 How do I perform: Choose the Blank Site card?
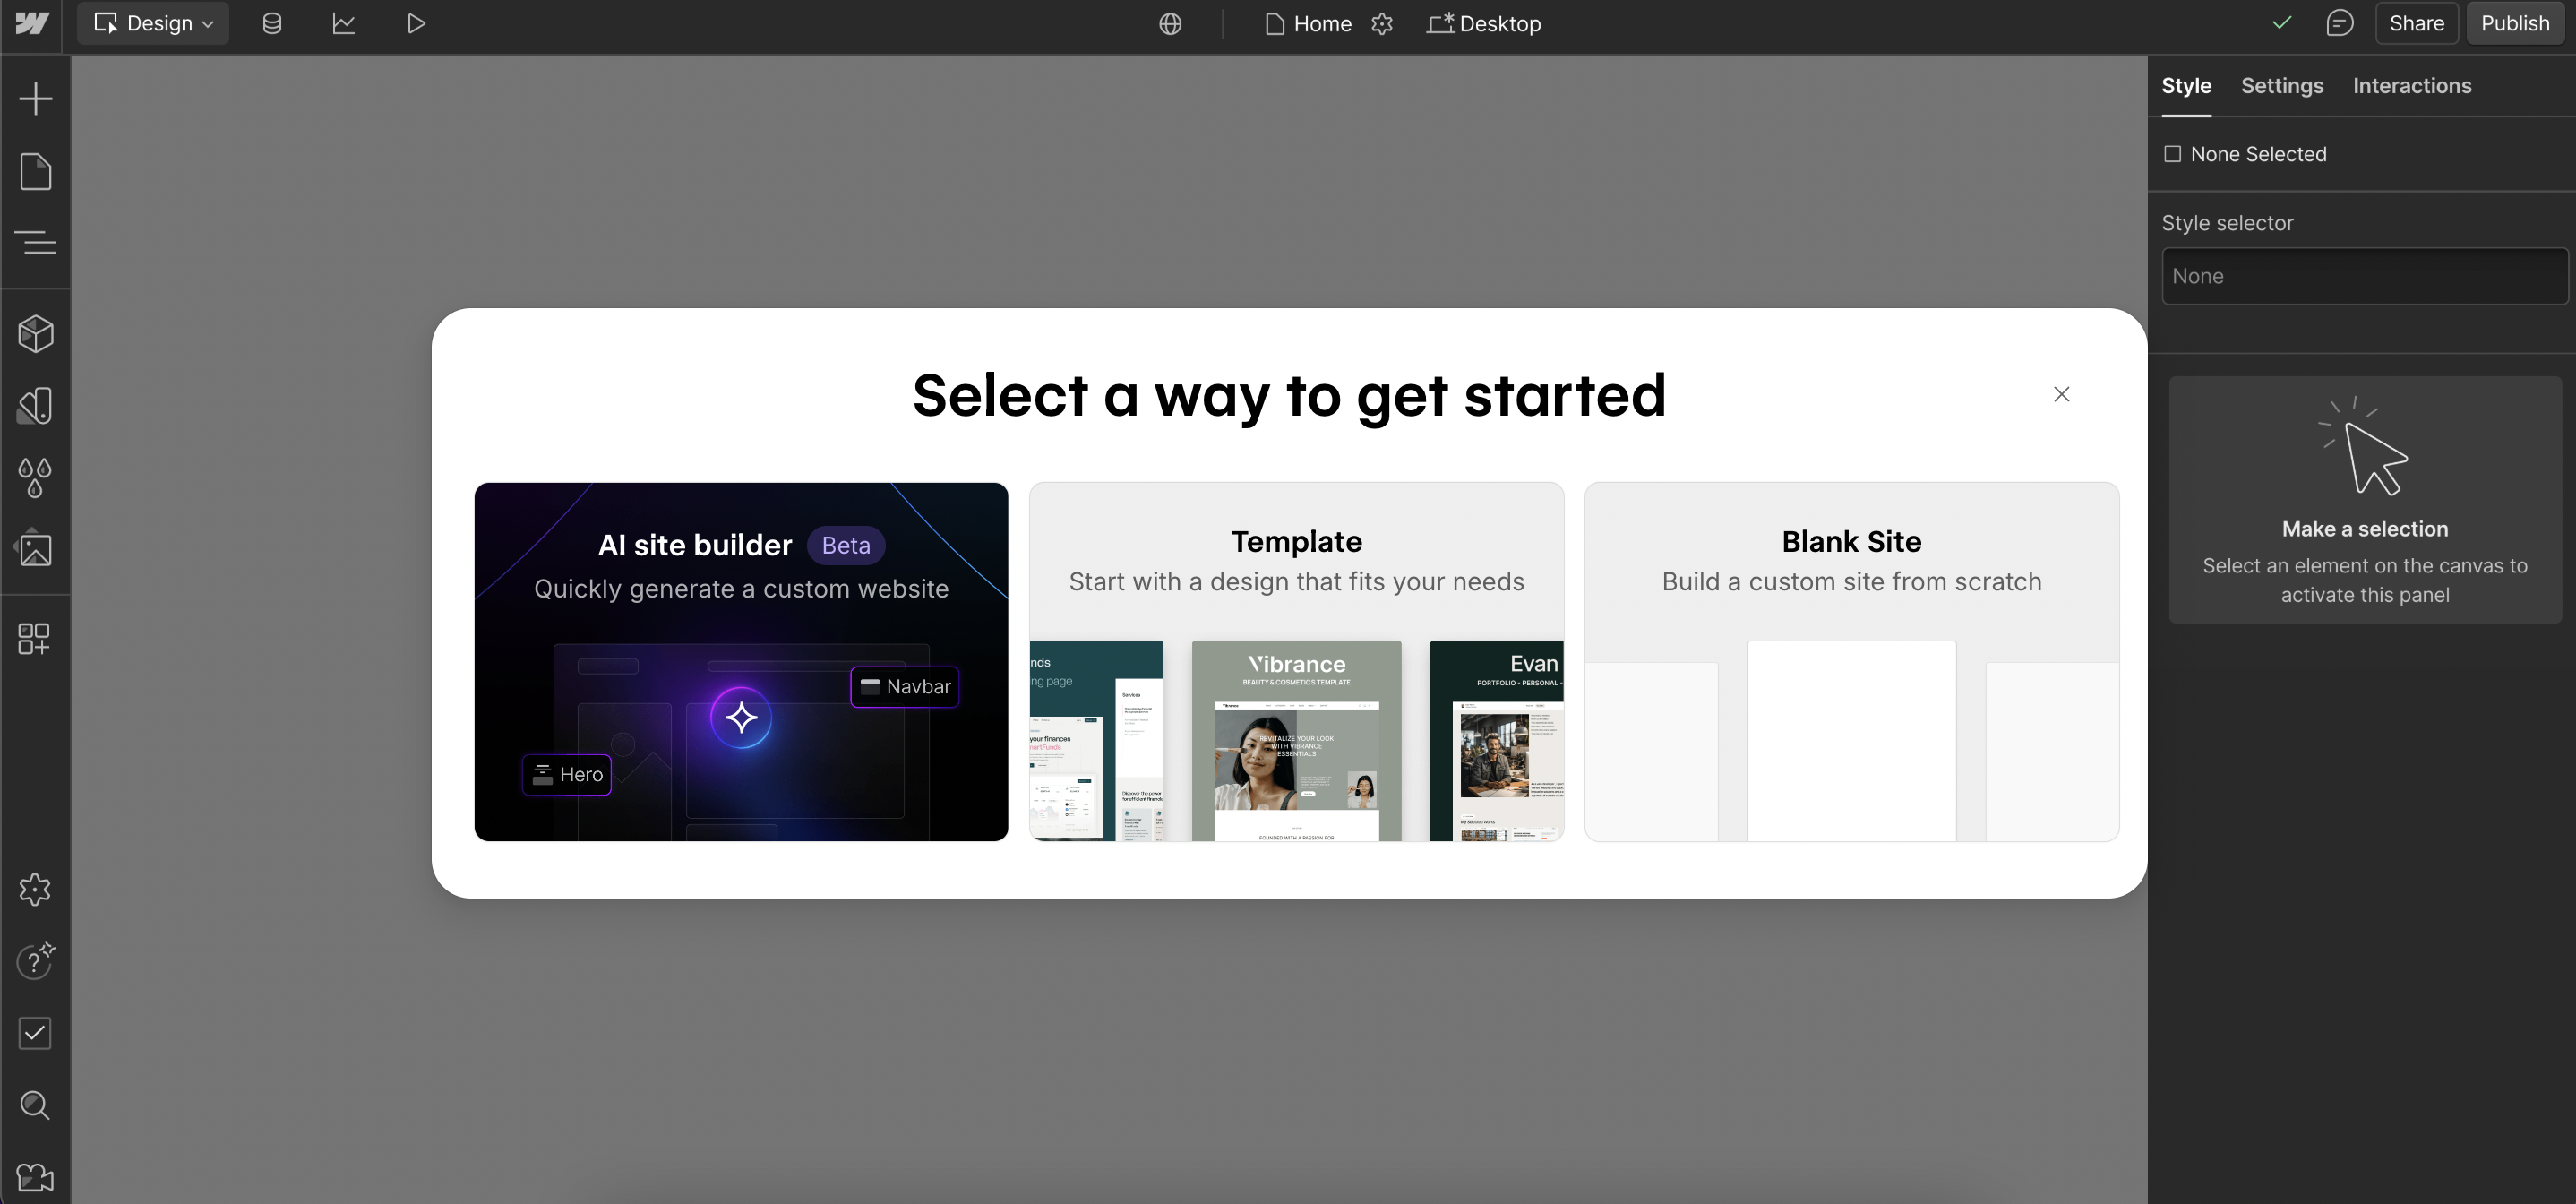tap(1851, 661)
